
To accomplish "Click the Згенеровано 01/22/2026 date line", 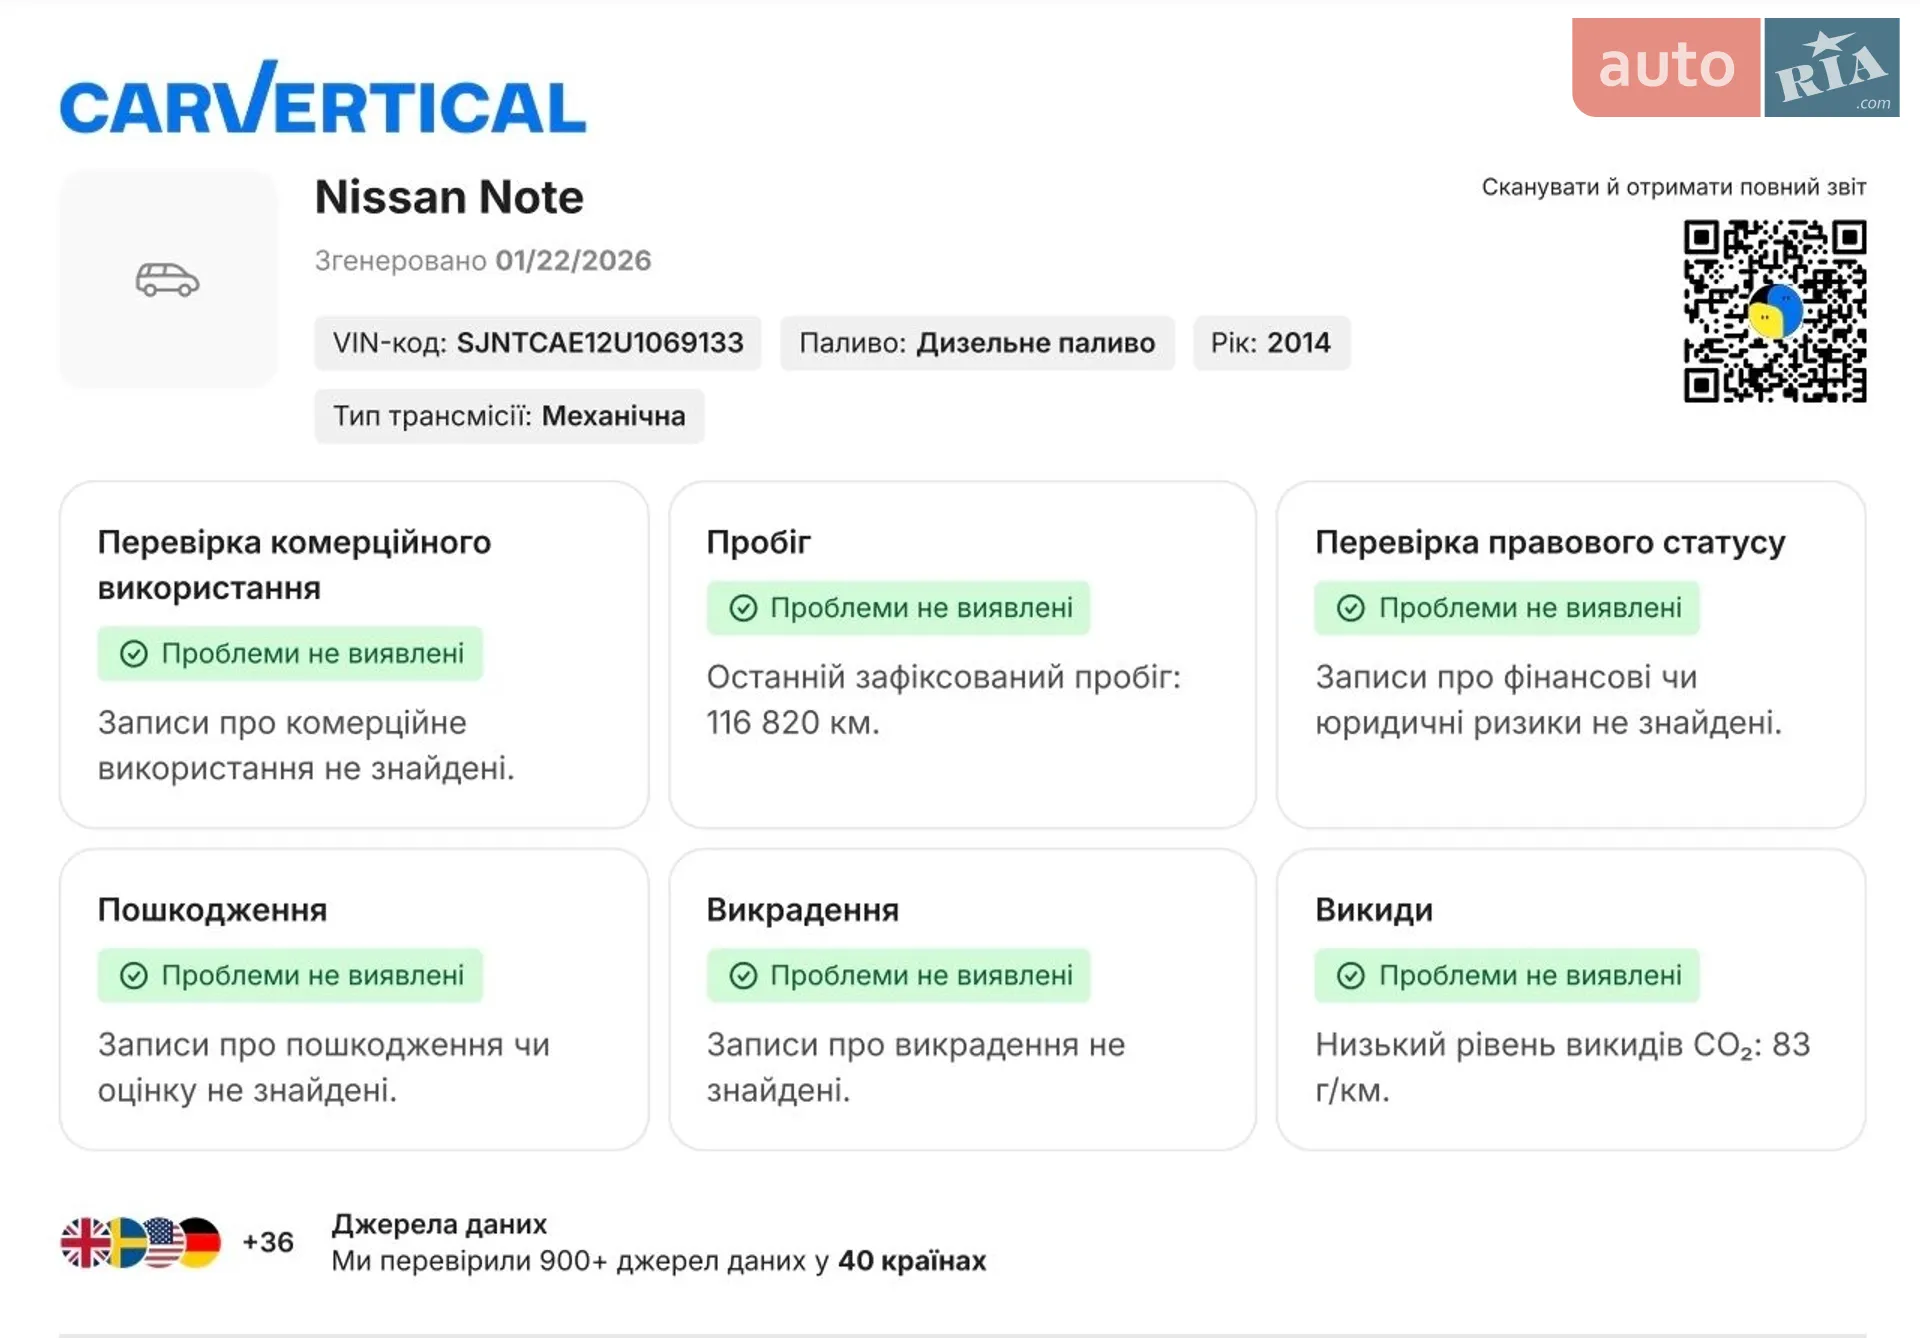I will (483, 261).
